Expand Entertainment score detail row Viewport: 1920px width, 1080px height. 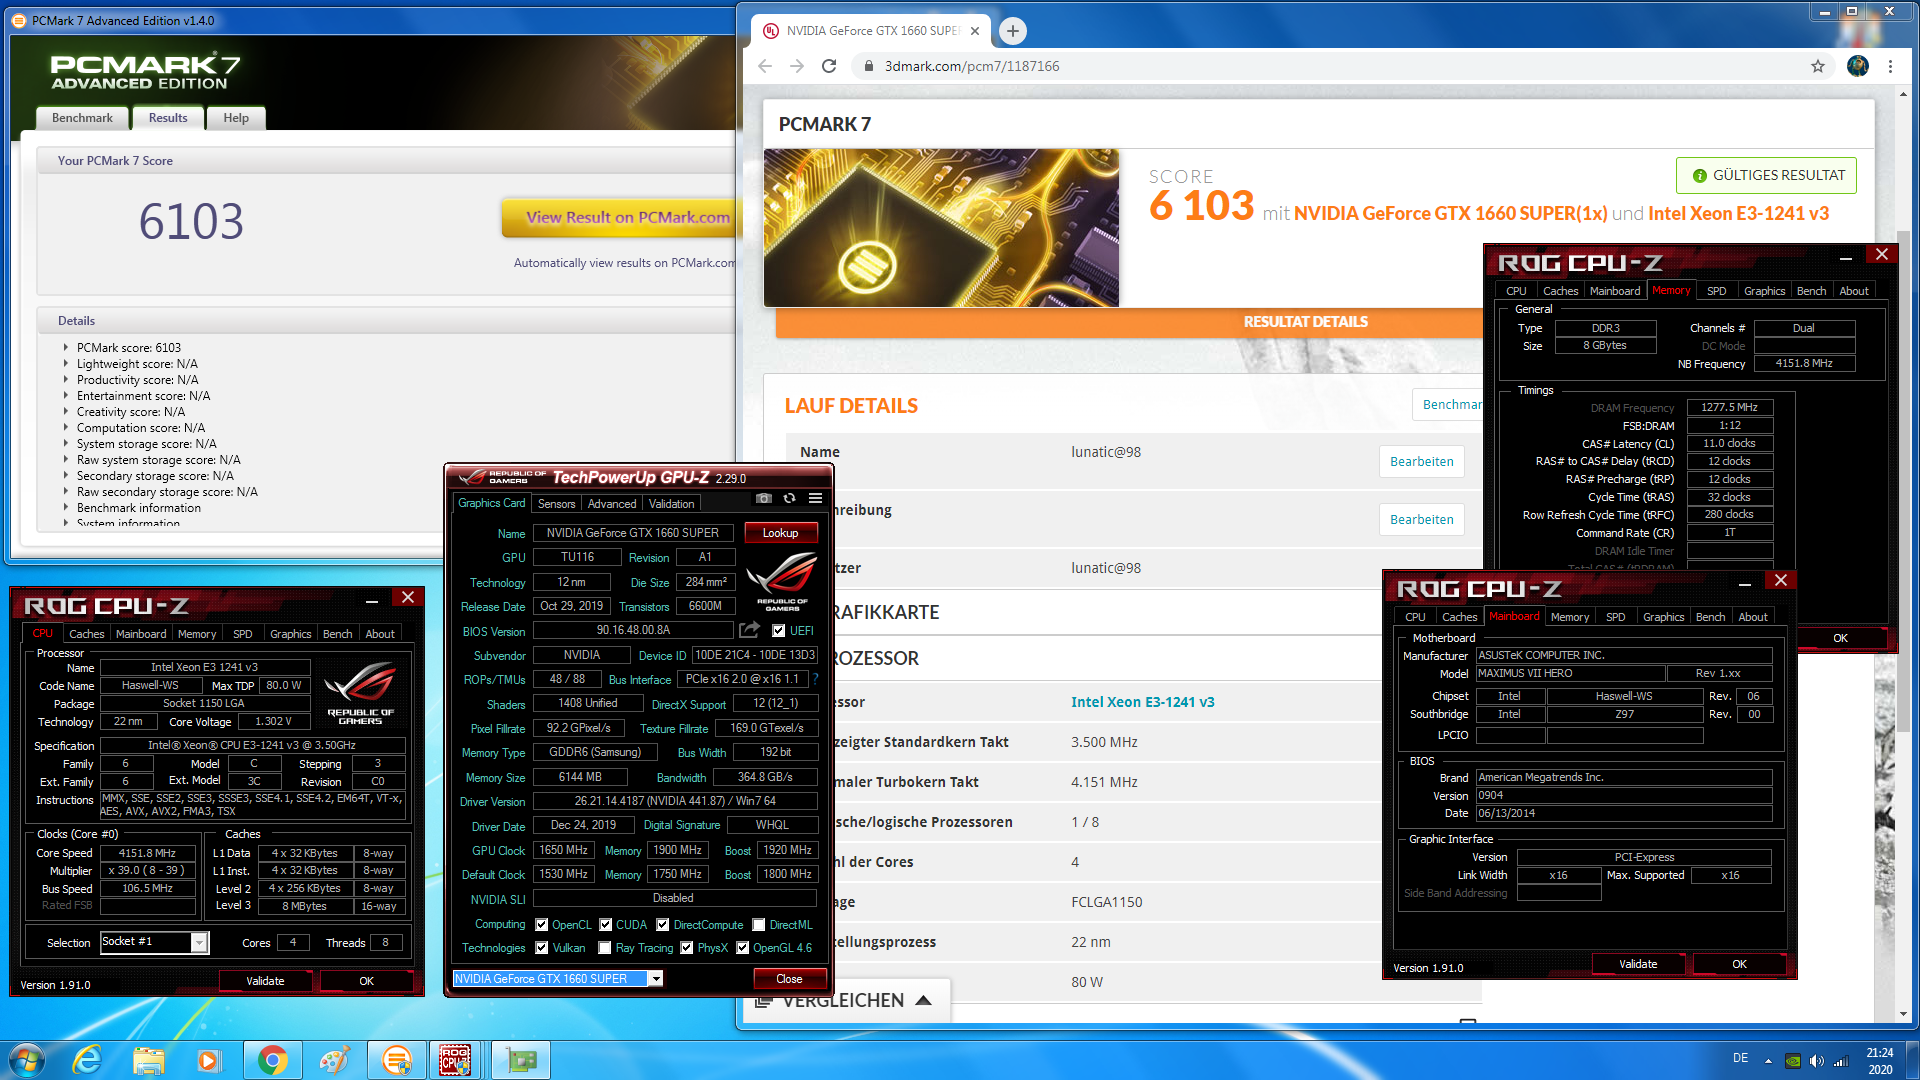coord(66,396)
